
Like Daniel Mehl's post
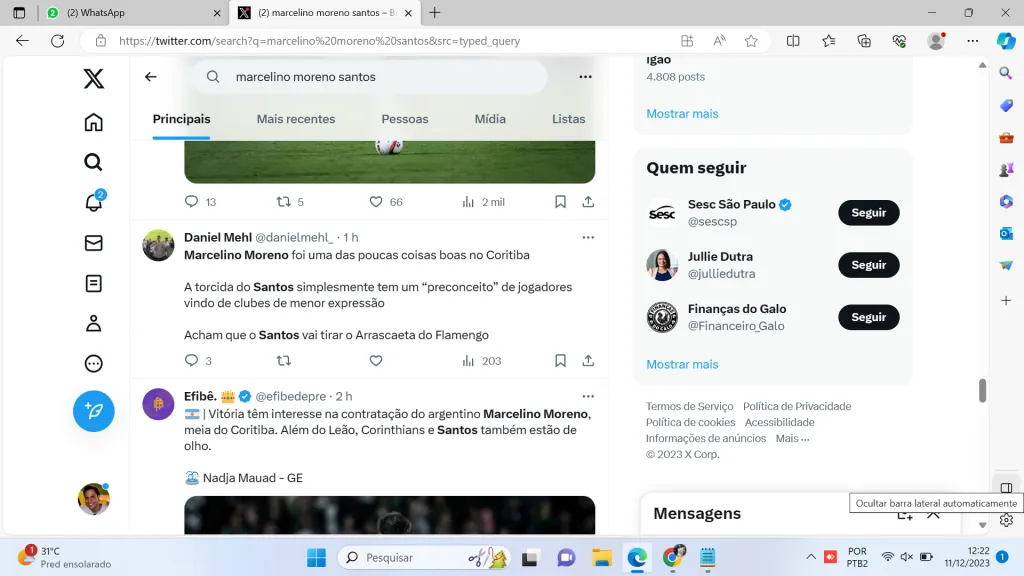(x=376, y=361)
